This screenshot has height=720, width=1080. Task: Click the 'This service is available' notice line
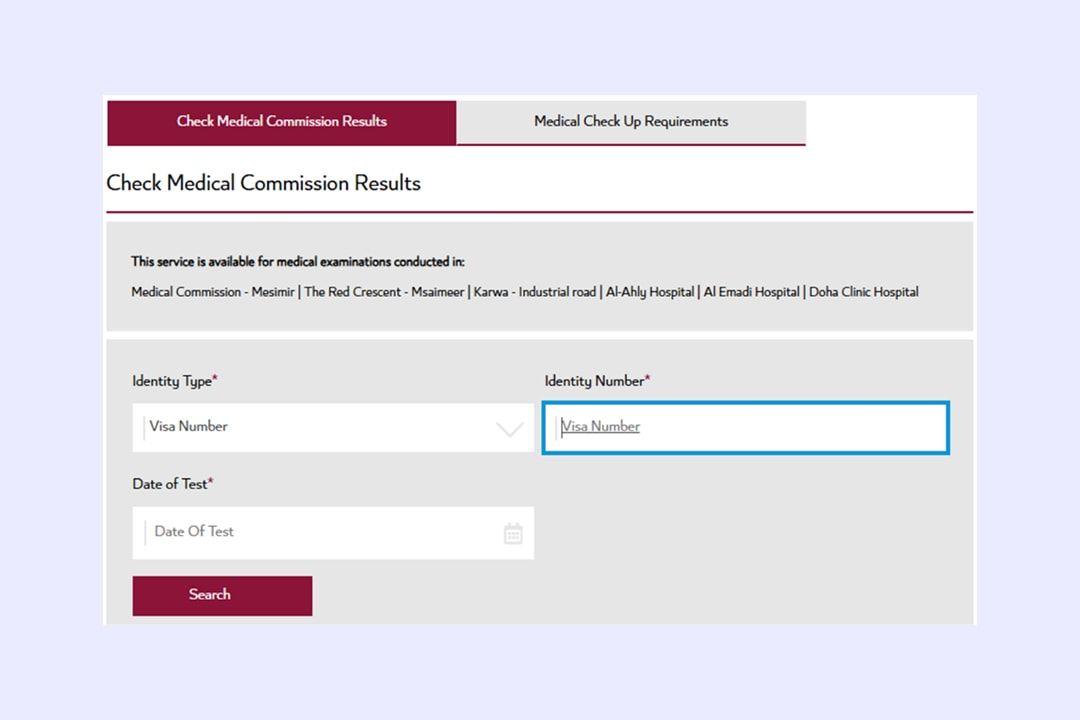[298, 262]
